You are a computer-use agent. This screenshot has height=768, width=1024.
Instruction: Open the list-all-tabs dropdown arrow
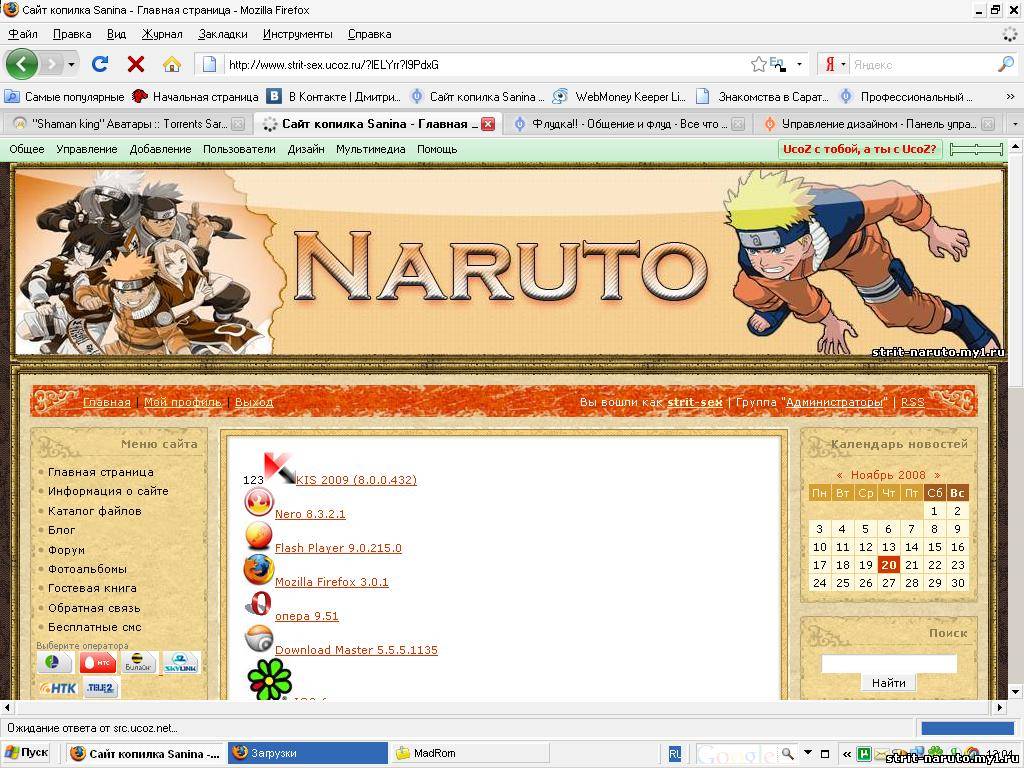point(1014,123)
